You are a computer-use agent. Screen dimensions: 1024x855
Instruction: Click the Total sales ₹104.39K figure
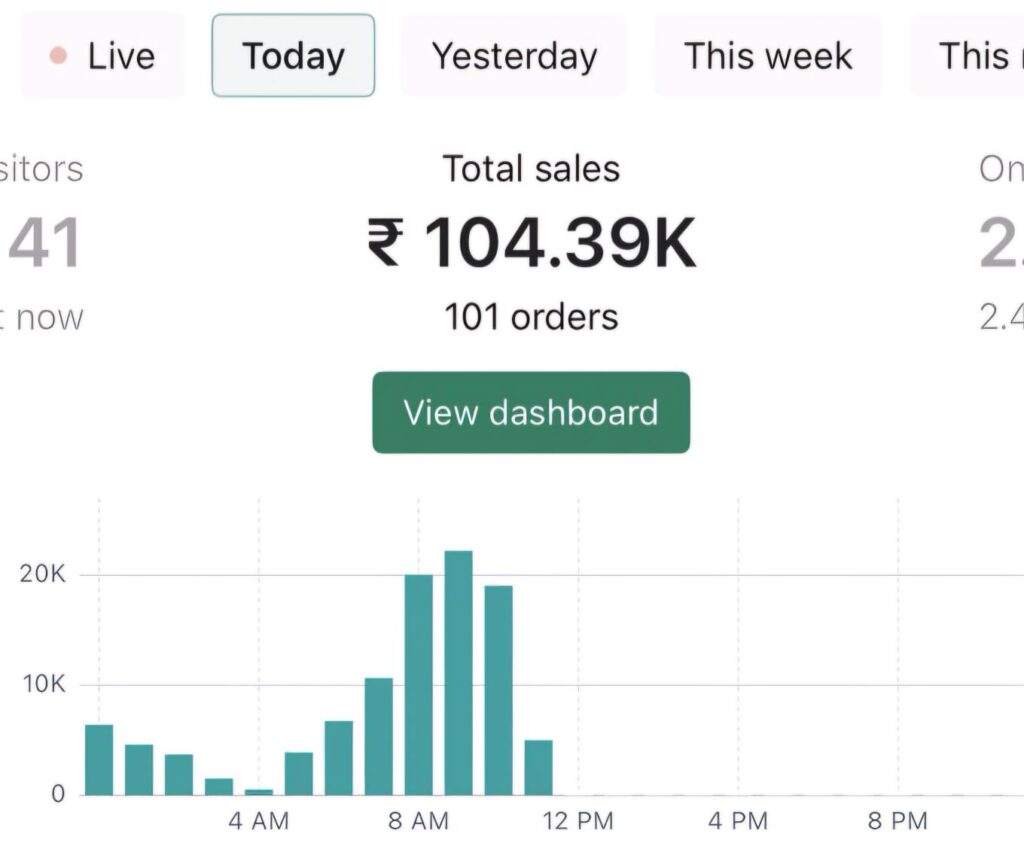pyautogui.click(x=531, y=243)
